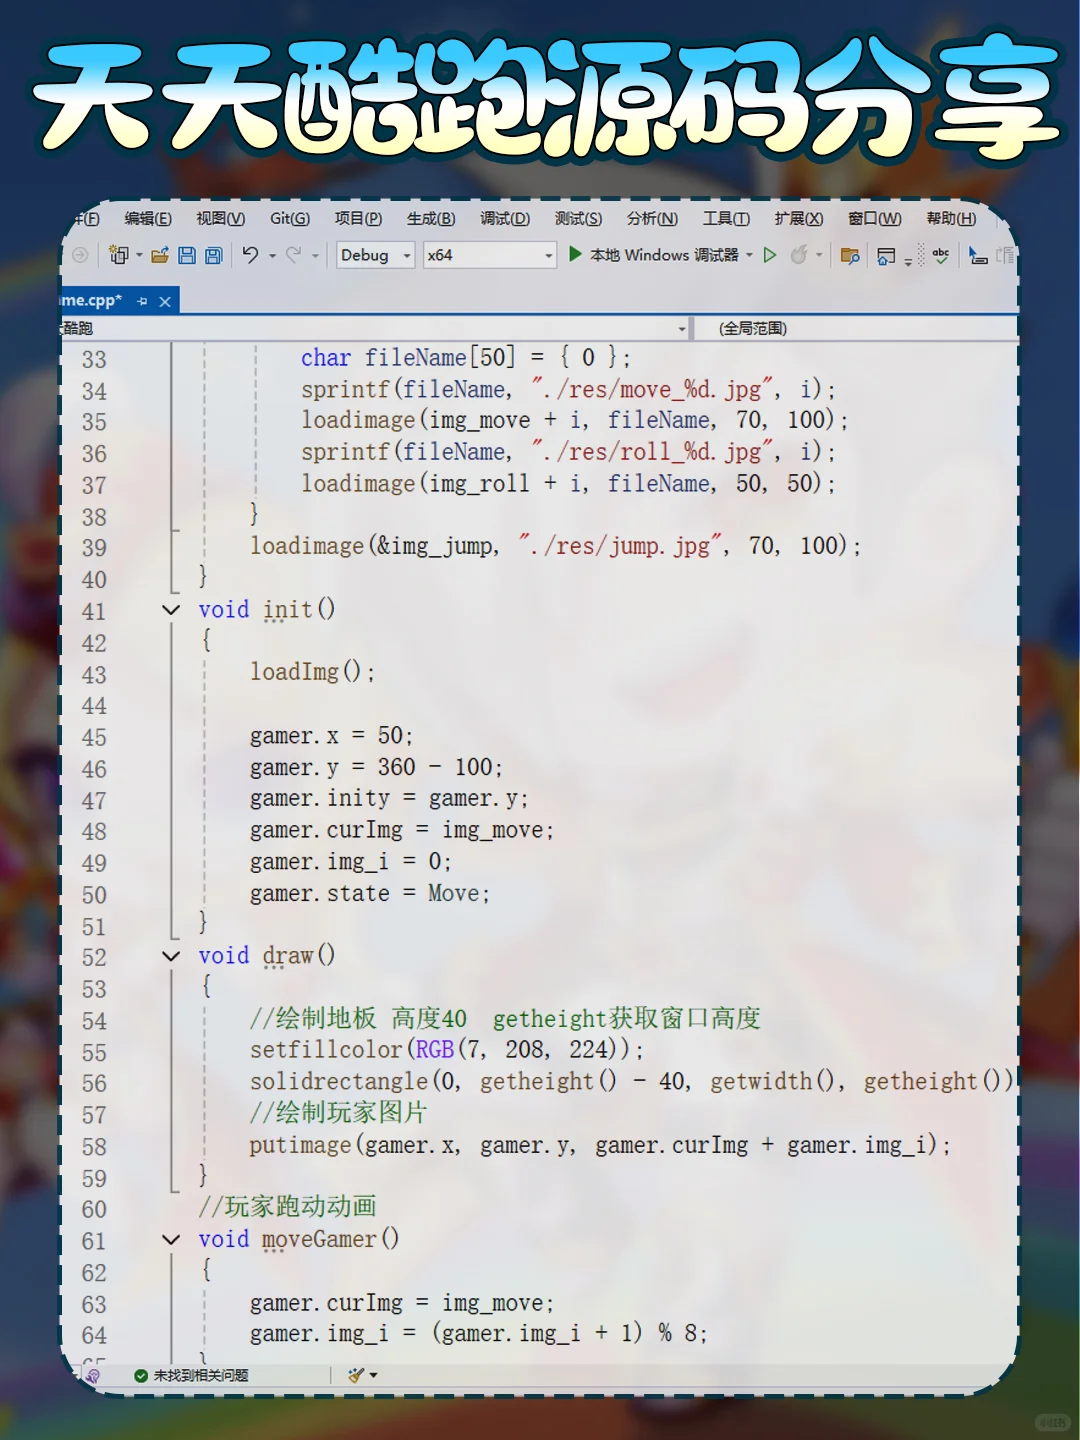This screenshot has height=1440, width=1080.
Task: Click the open file folder icon
Action: (x=160, y=255)
